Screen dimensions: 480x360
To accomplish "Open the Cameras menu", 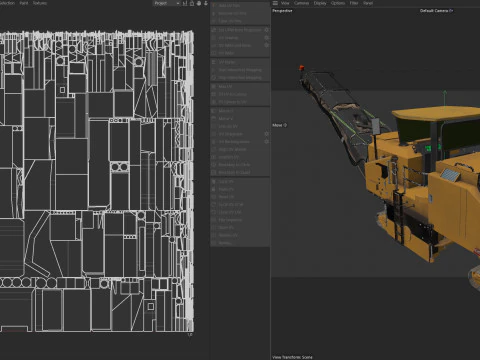I will click(301, 3).
